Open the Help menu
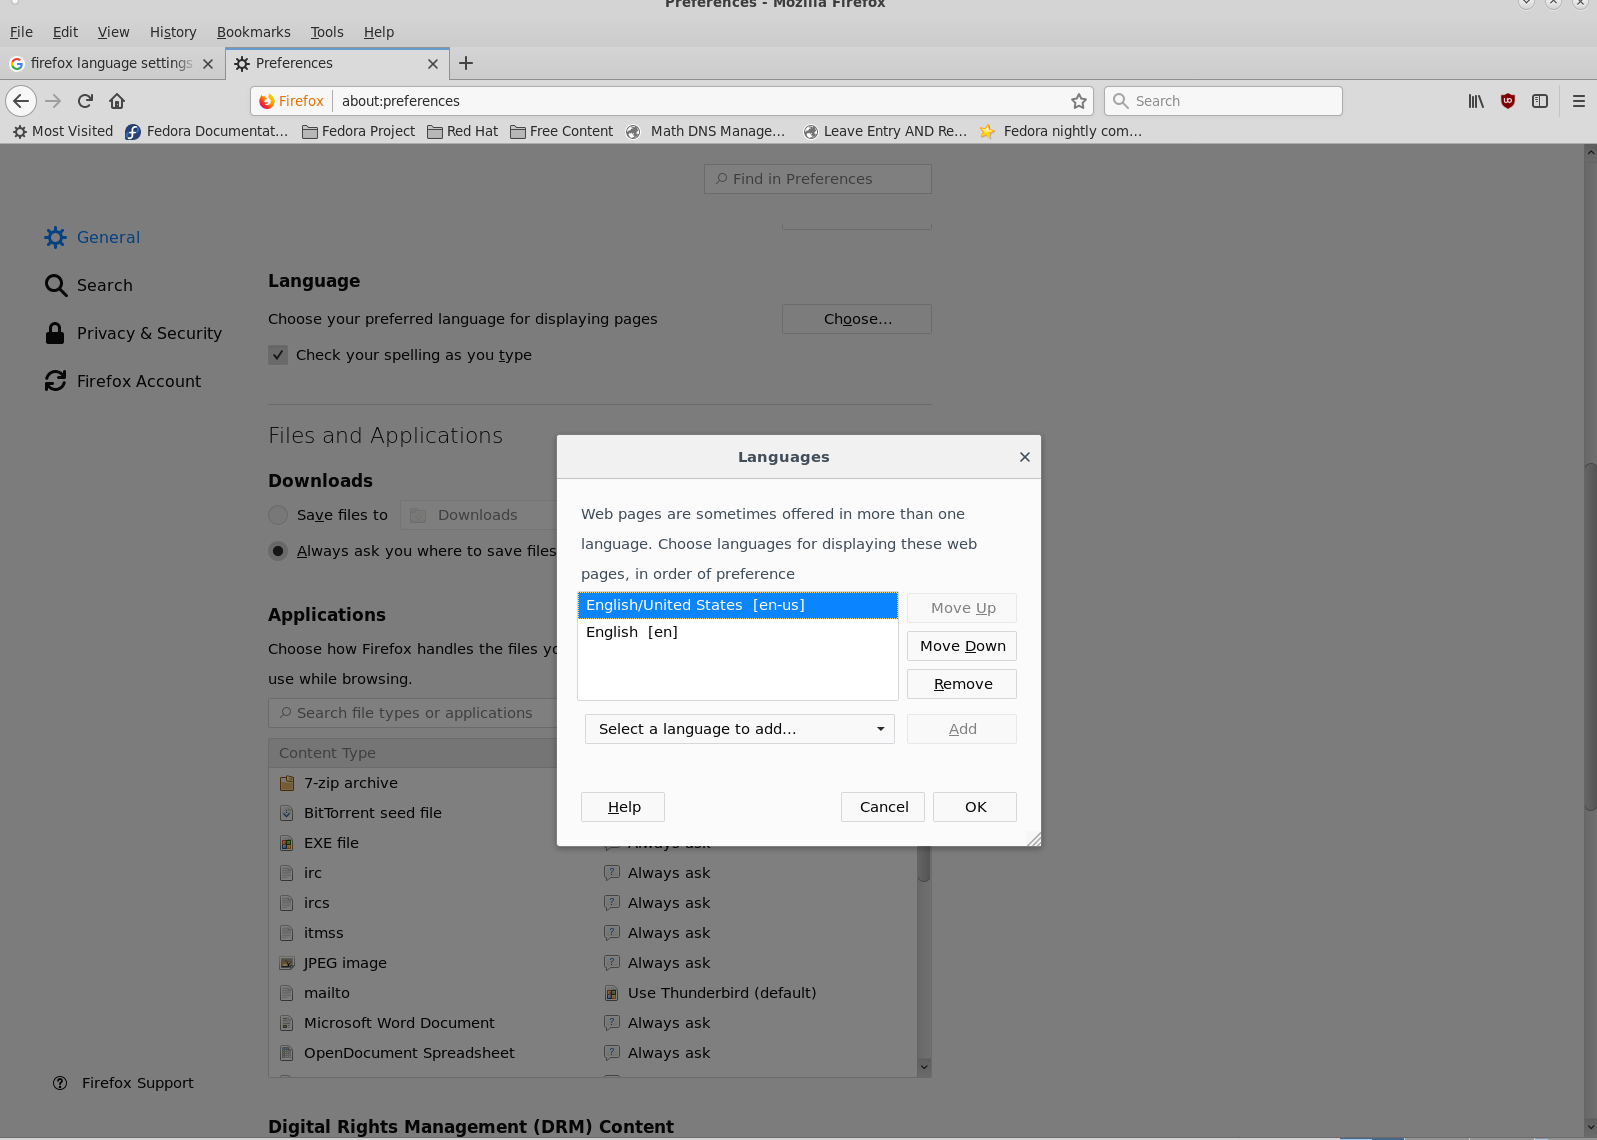Viewport: 1597px width, 1140px height. (x=379, y=32)
